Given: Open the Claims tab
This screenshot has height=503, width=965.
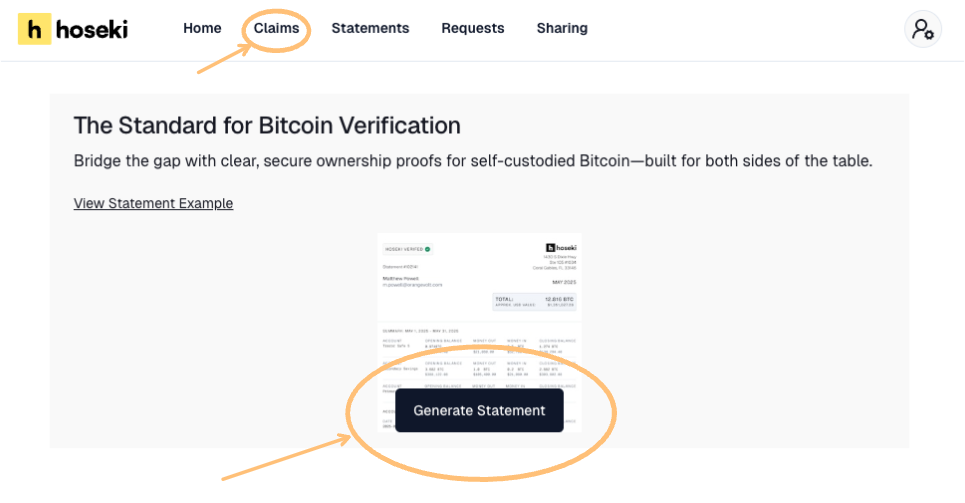Looking at the screenshot, I should (276, 28).
